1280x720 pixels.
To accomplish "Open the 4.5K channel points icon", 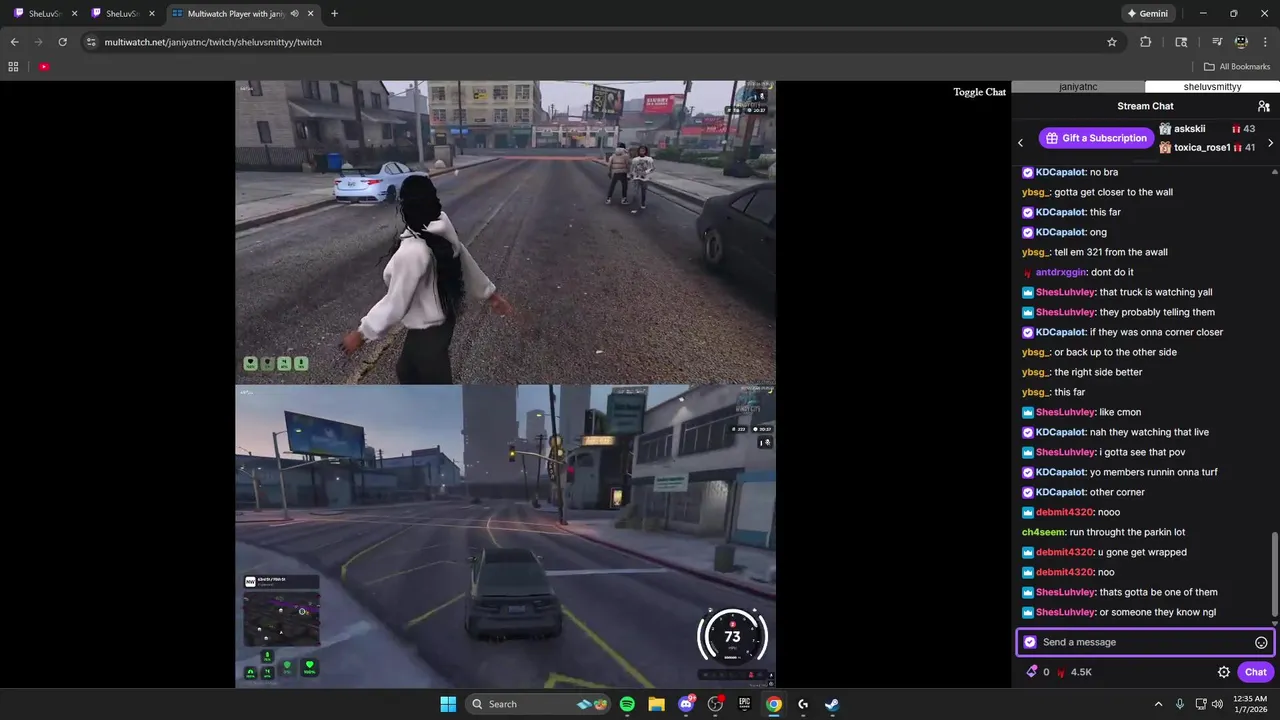I will point(1061,672).
